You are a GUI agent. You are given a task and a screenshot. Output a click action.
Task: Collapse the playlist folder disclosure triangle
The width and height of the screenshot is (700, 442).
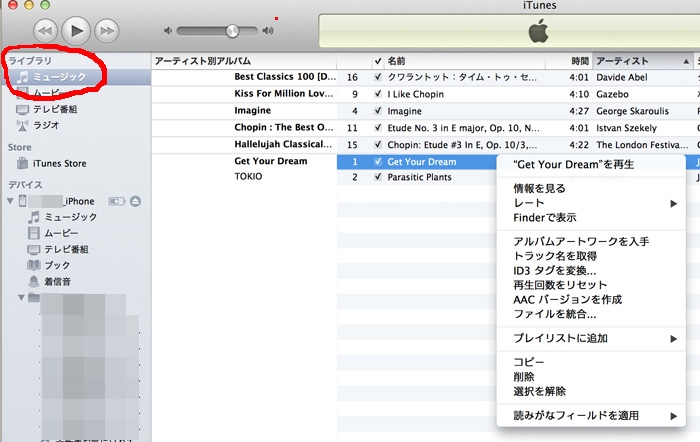click(21, 297)
